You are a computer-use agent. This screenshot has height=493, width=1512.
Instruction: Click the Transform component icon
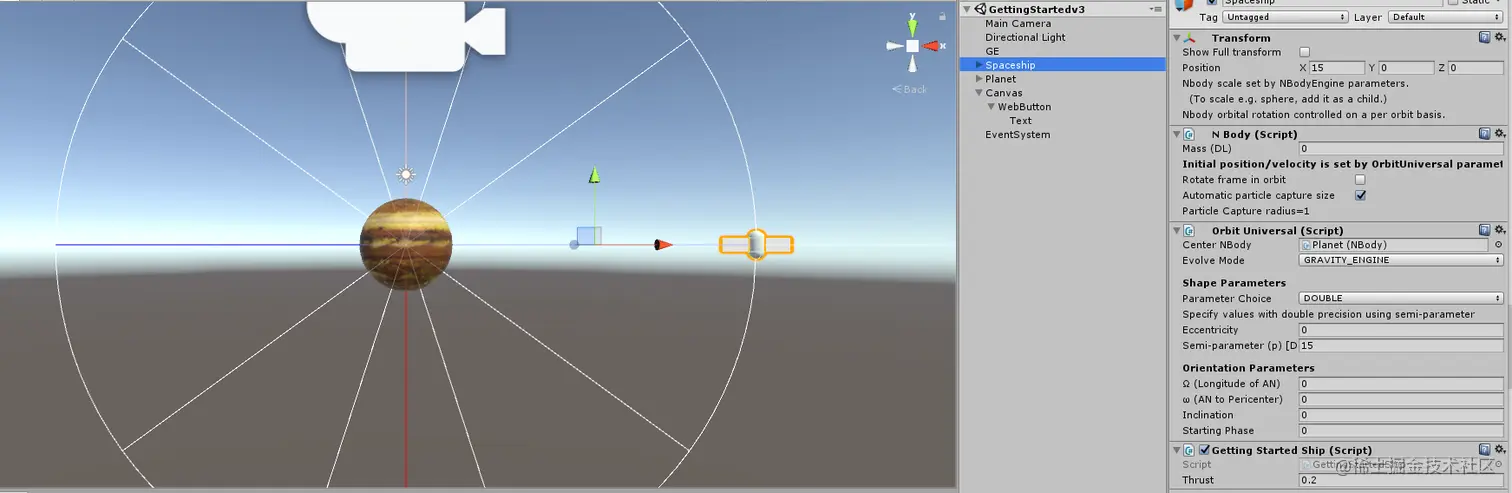1190,38
